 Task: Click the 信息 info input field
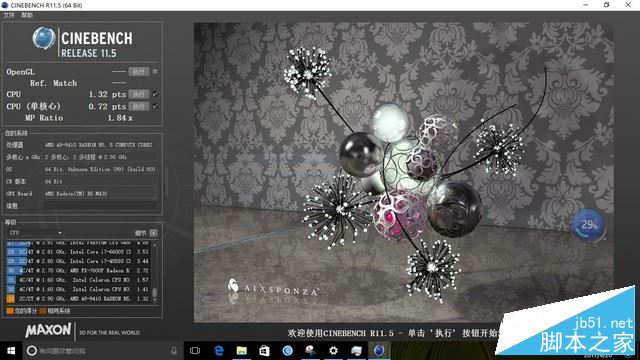100,206
